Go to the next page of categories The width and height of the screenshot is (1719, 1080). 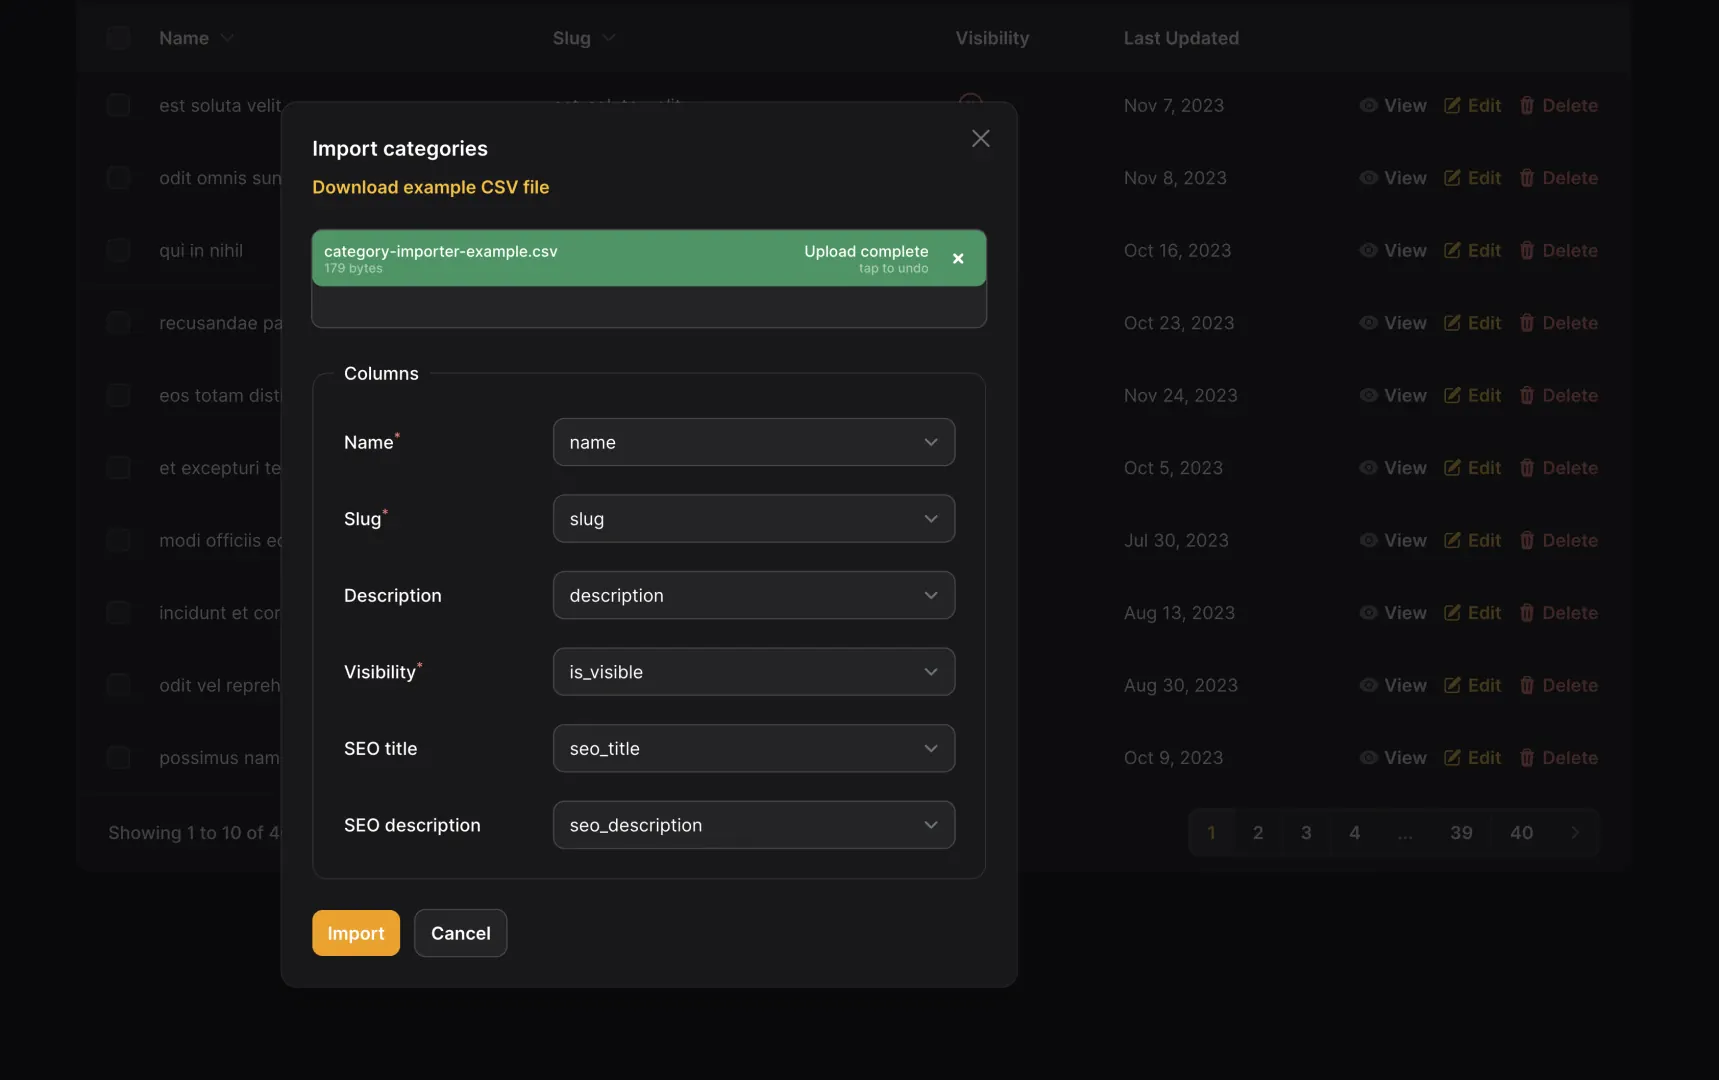point(1575,831)
